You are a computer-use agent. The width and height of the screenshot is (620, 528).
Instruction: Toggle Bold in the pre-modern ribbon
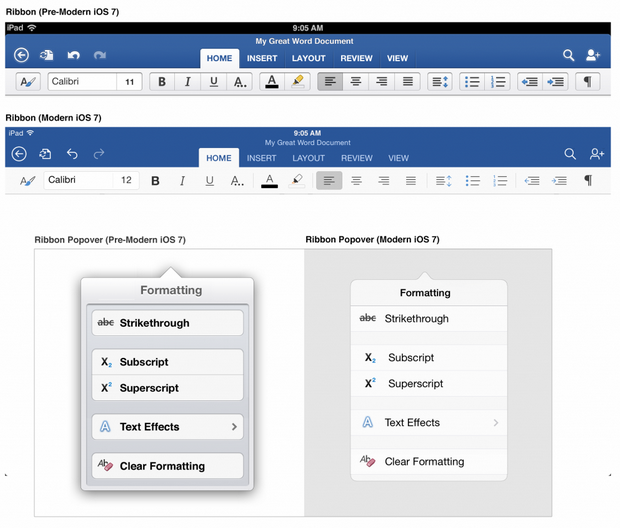point(162,82)
